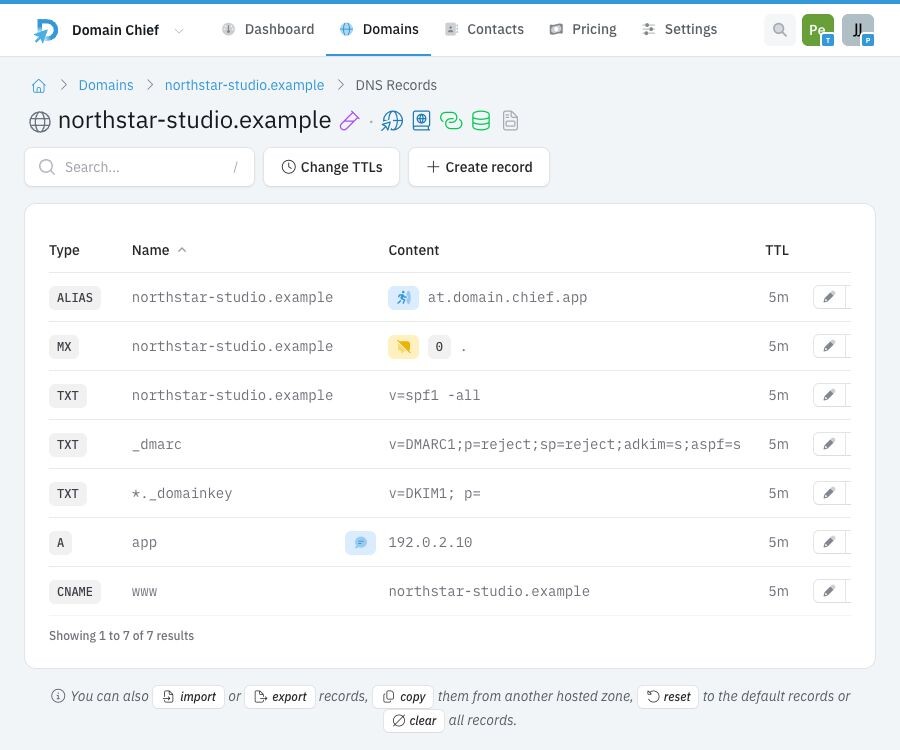This screenshot has height=750, width=900.
Task: Click the Domain Chief logo icon
Action: click(46, 30)
